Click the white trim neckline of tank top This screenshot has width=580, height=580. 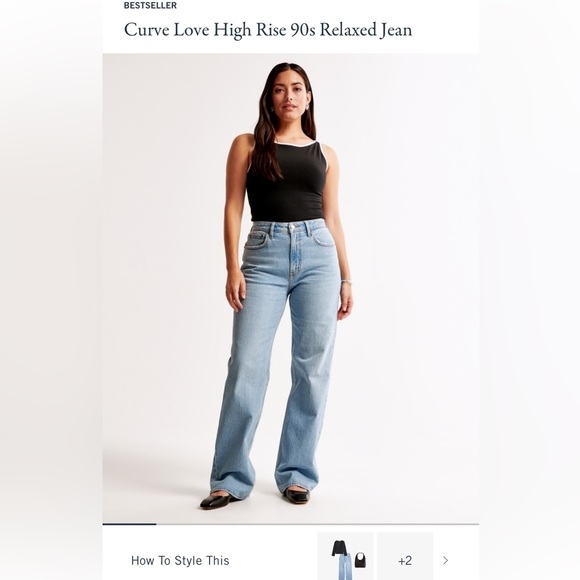pos(295,144)
